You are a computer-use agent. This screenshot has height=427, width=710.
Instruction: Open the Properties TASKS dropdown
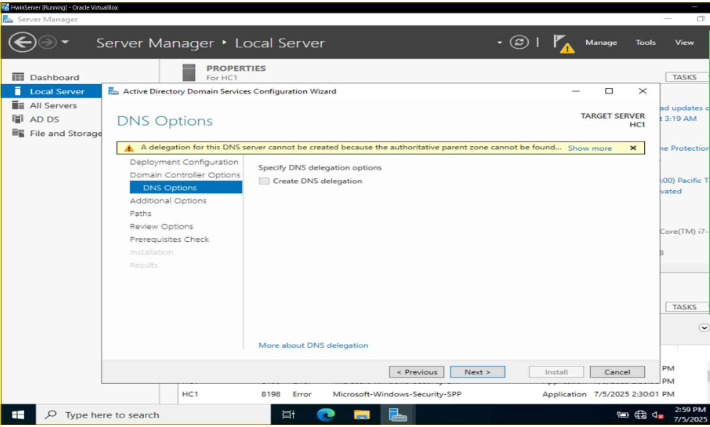coord(687,77)
